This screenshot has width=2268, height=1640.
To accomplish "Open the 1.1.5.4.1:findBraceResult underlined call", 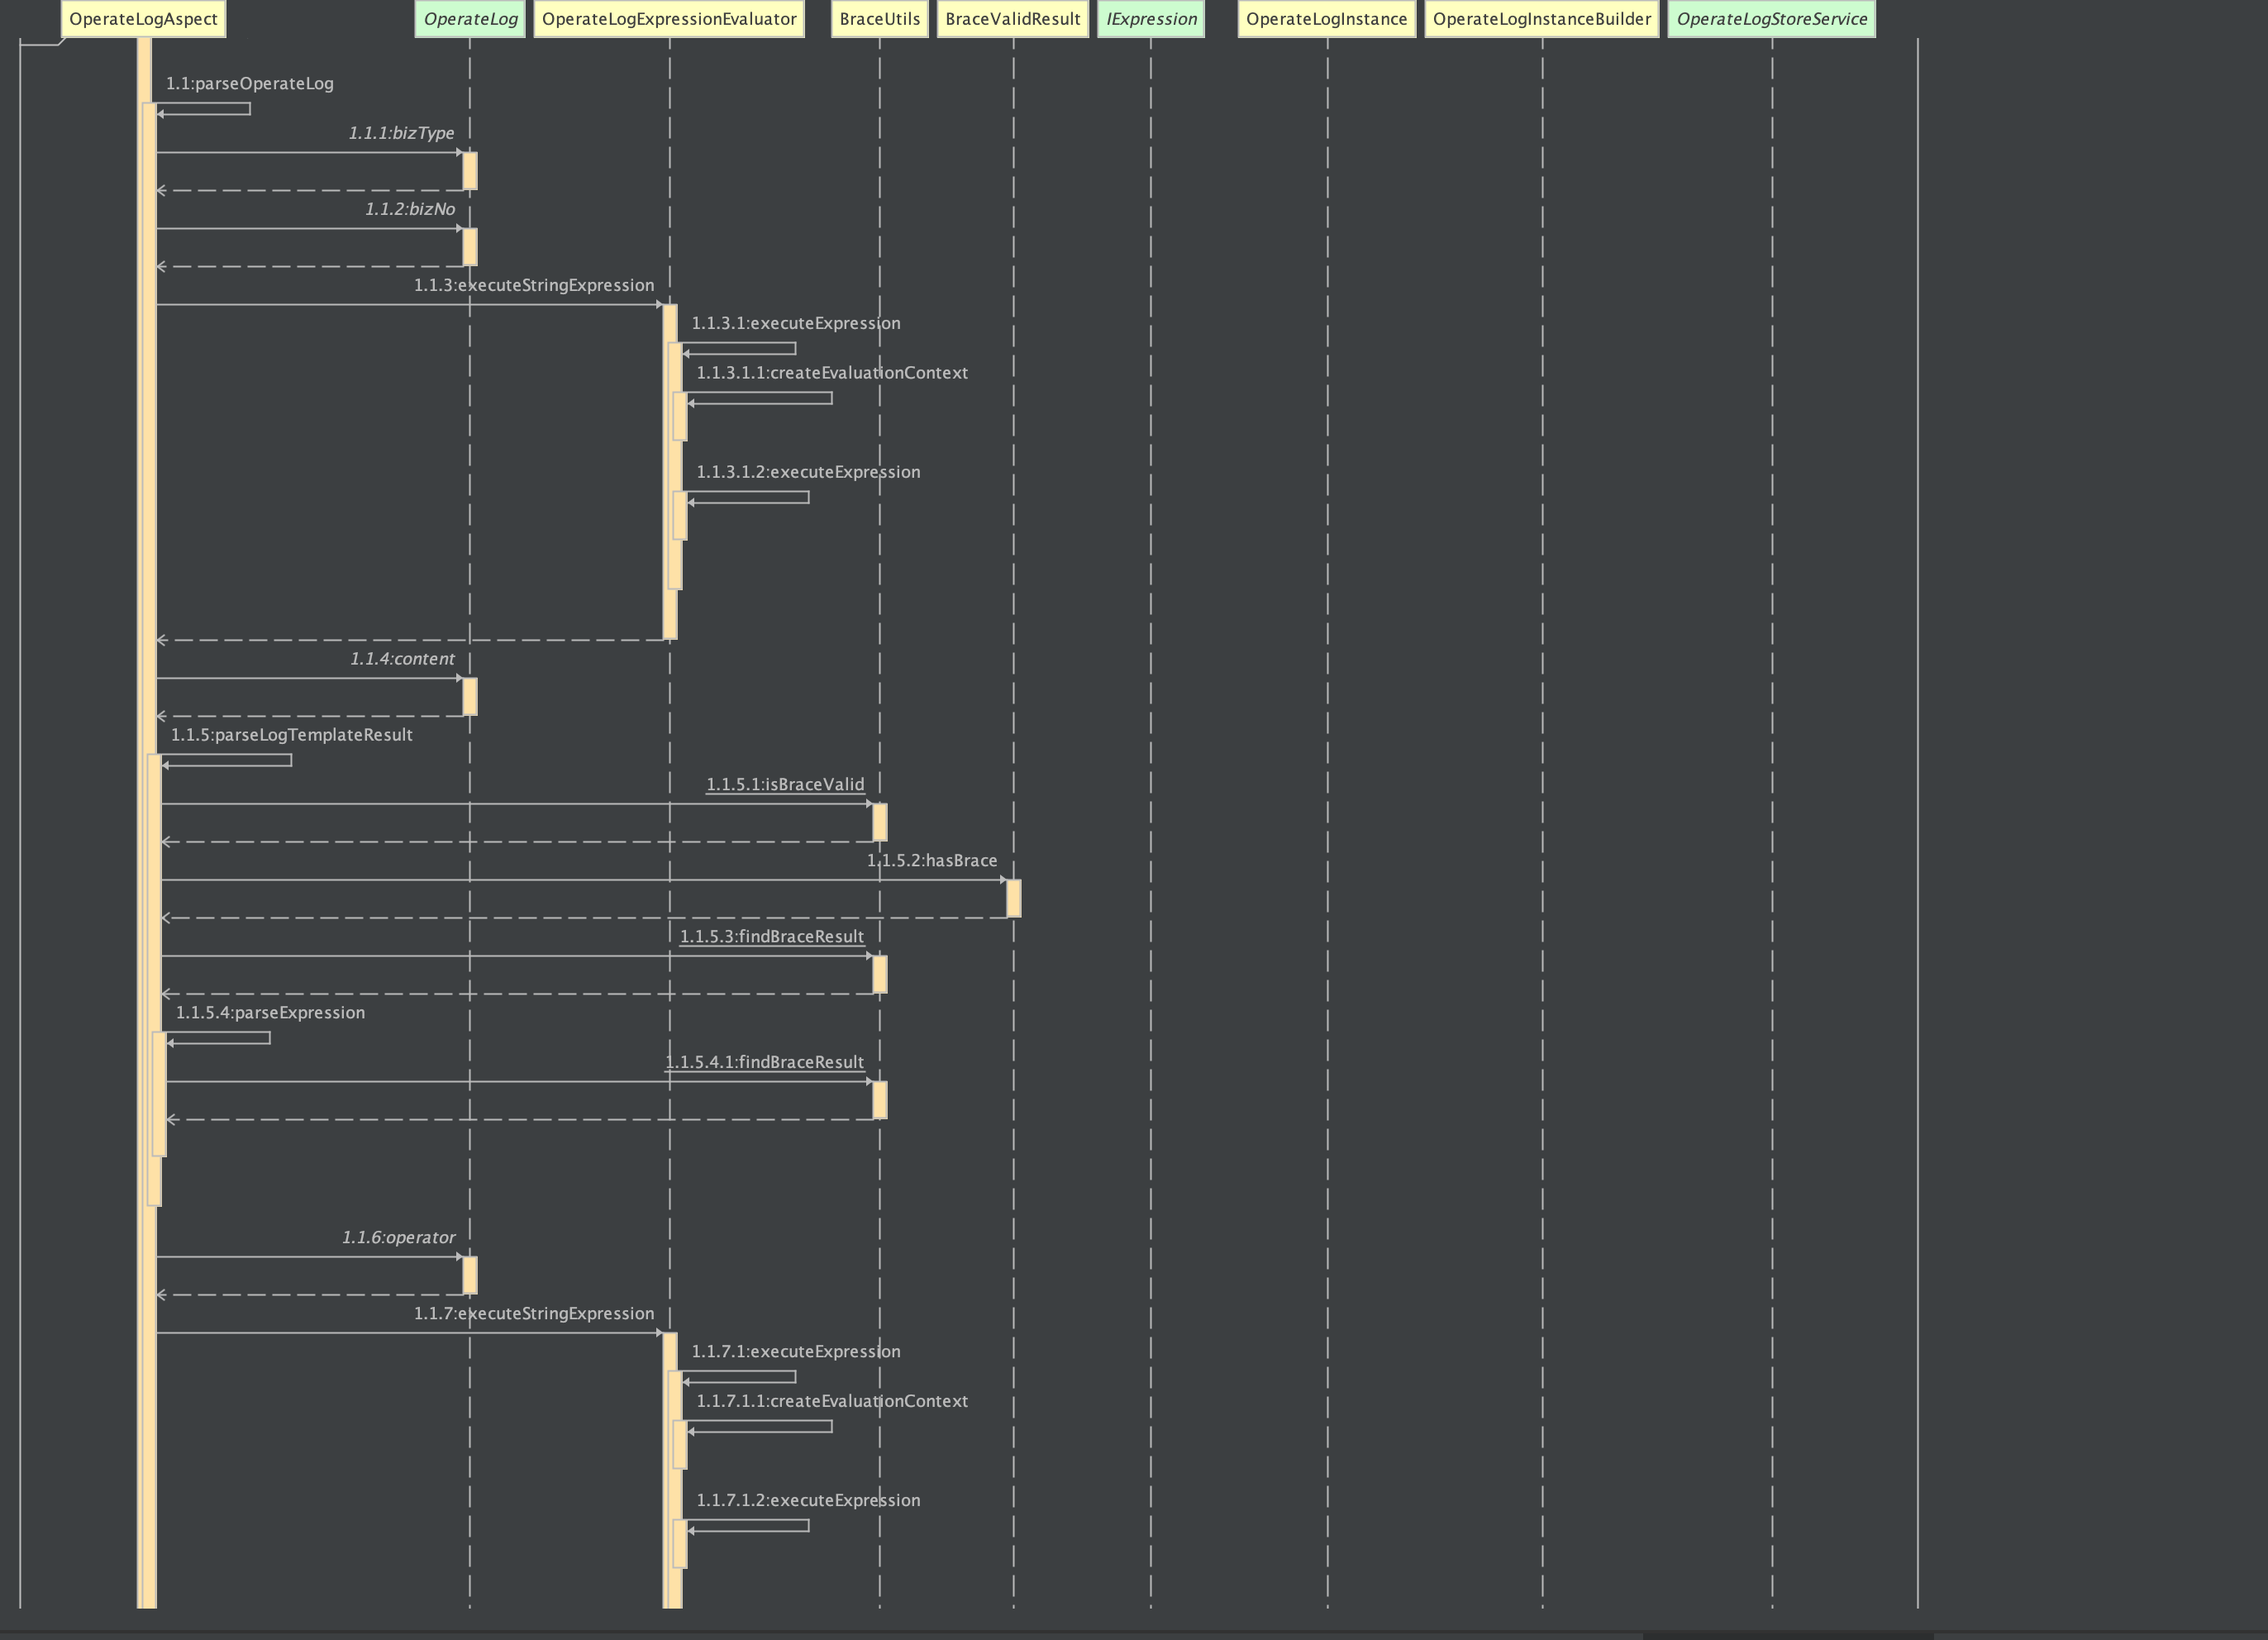I will pyautogui.click(x=765, y=1062).
